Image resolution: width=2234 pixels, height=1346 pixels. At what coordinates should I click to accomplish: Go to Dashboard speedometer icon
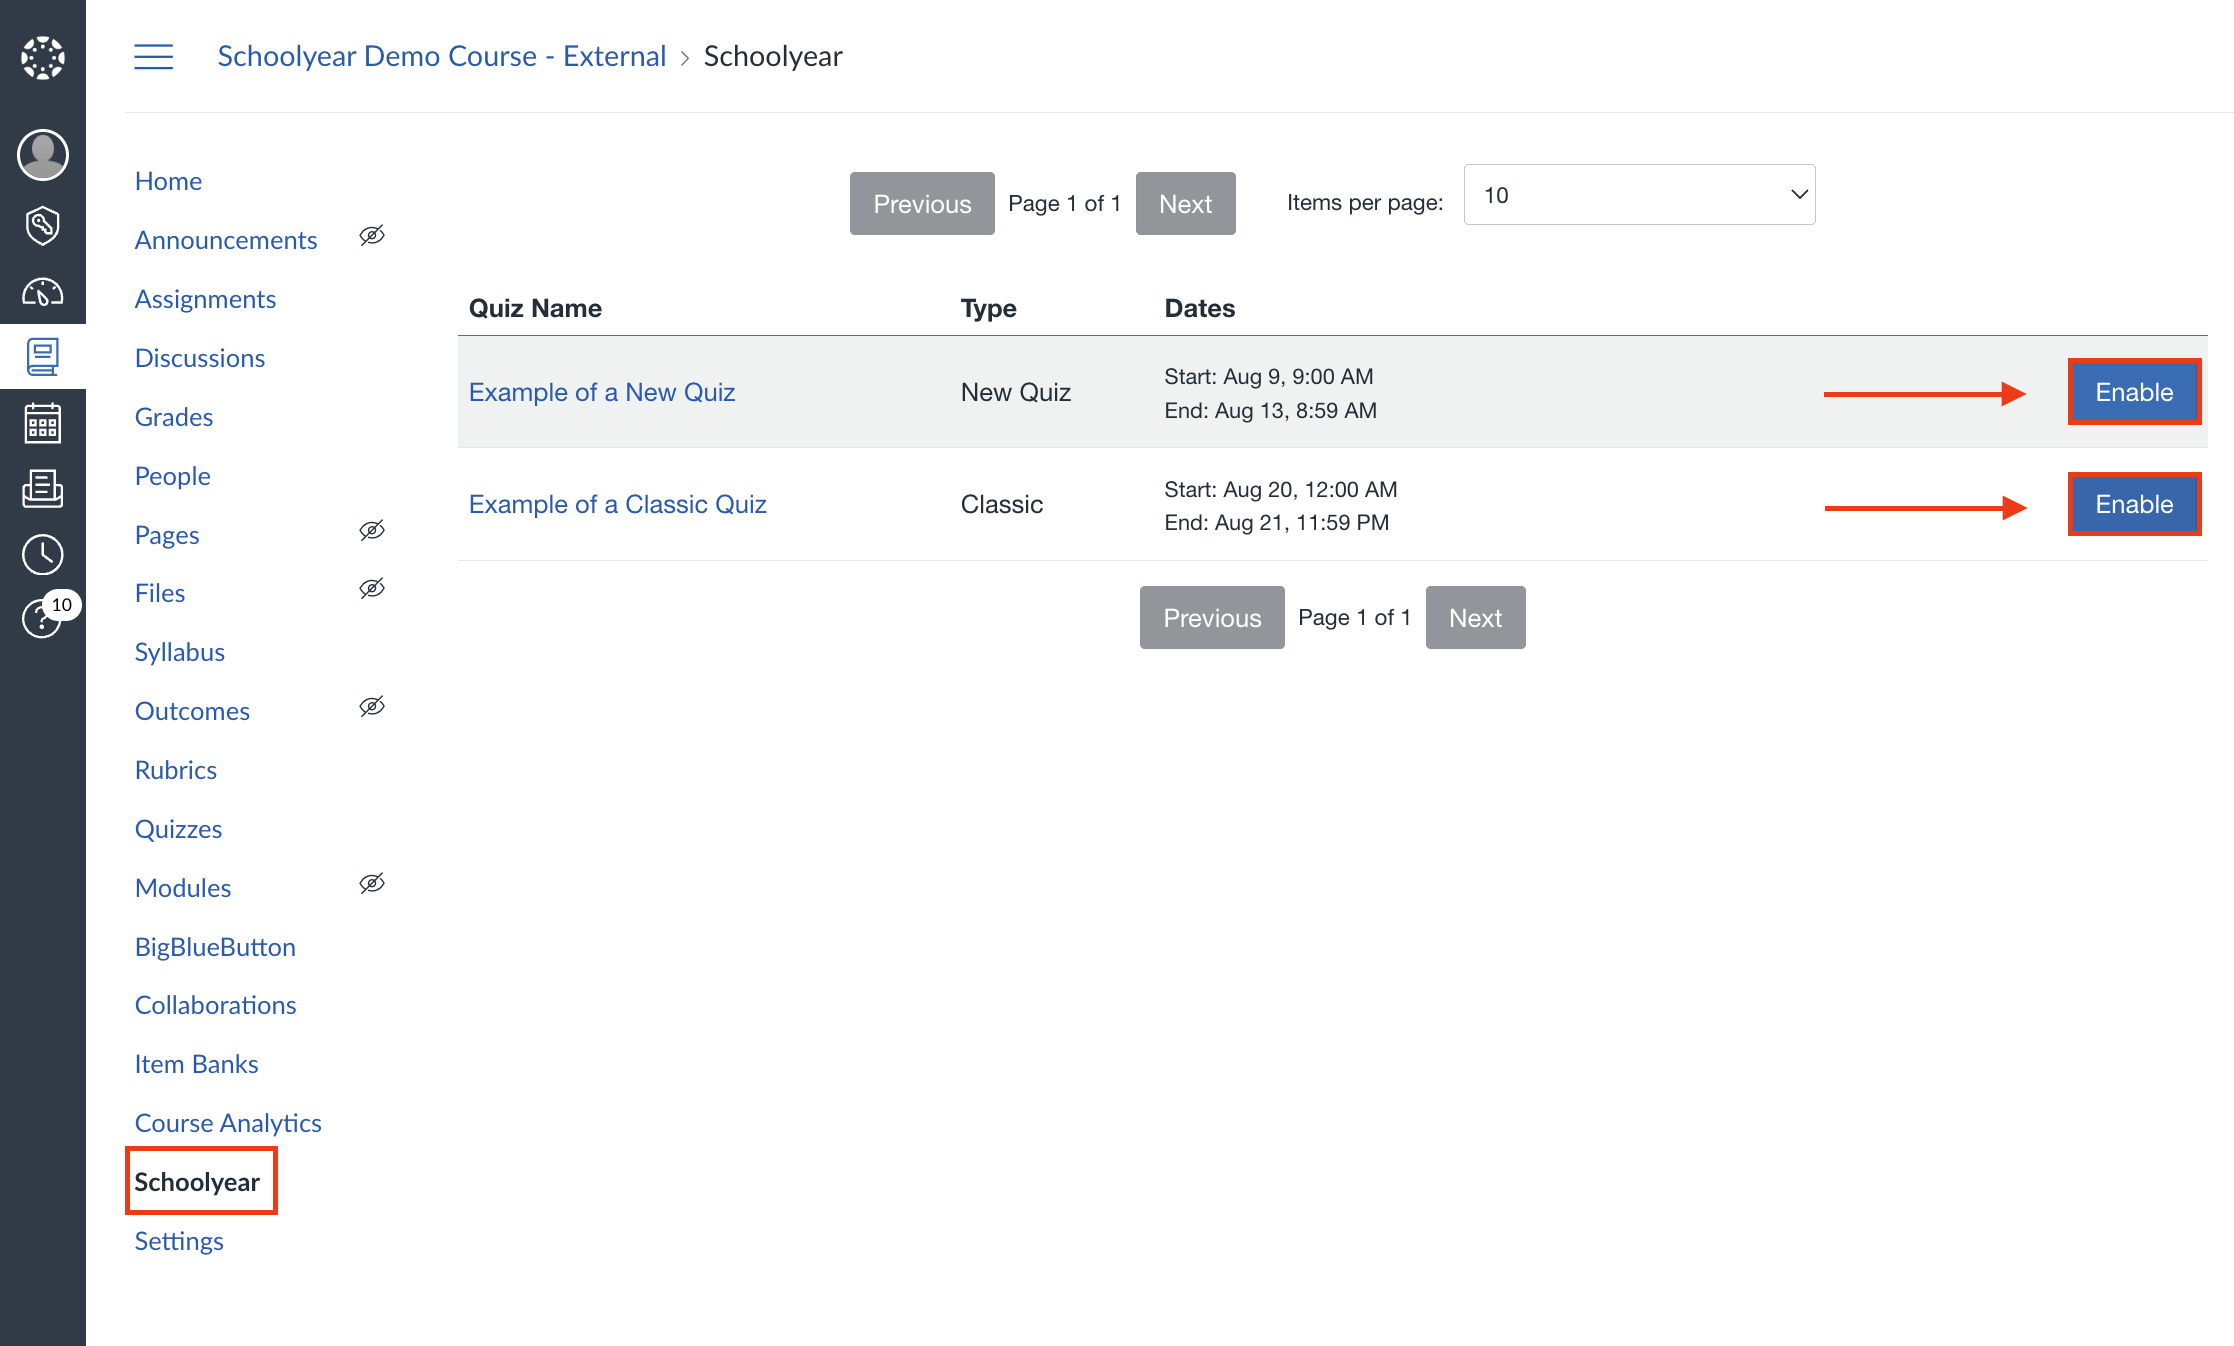(43, 293)
